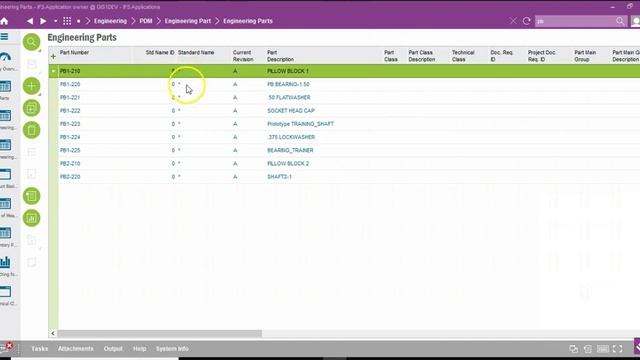Refresh the page with the reload icon
Screen dimensions: 640x360
[x=527, y=21]
